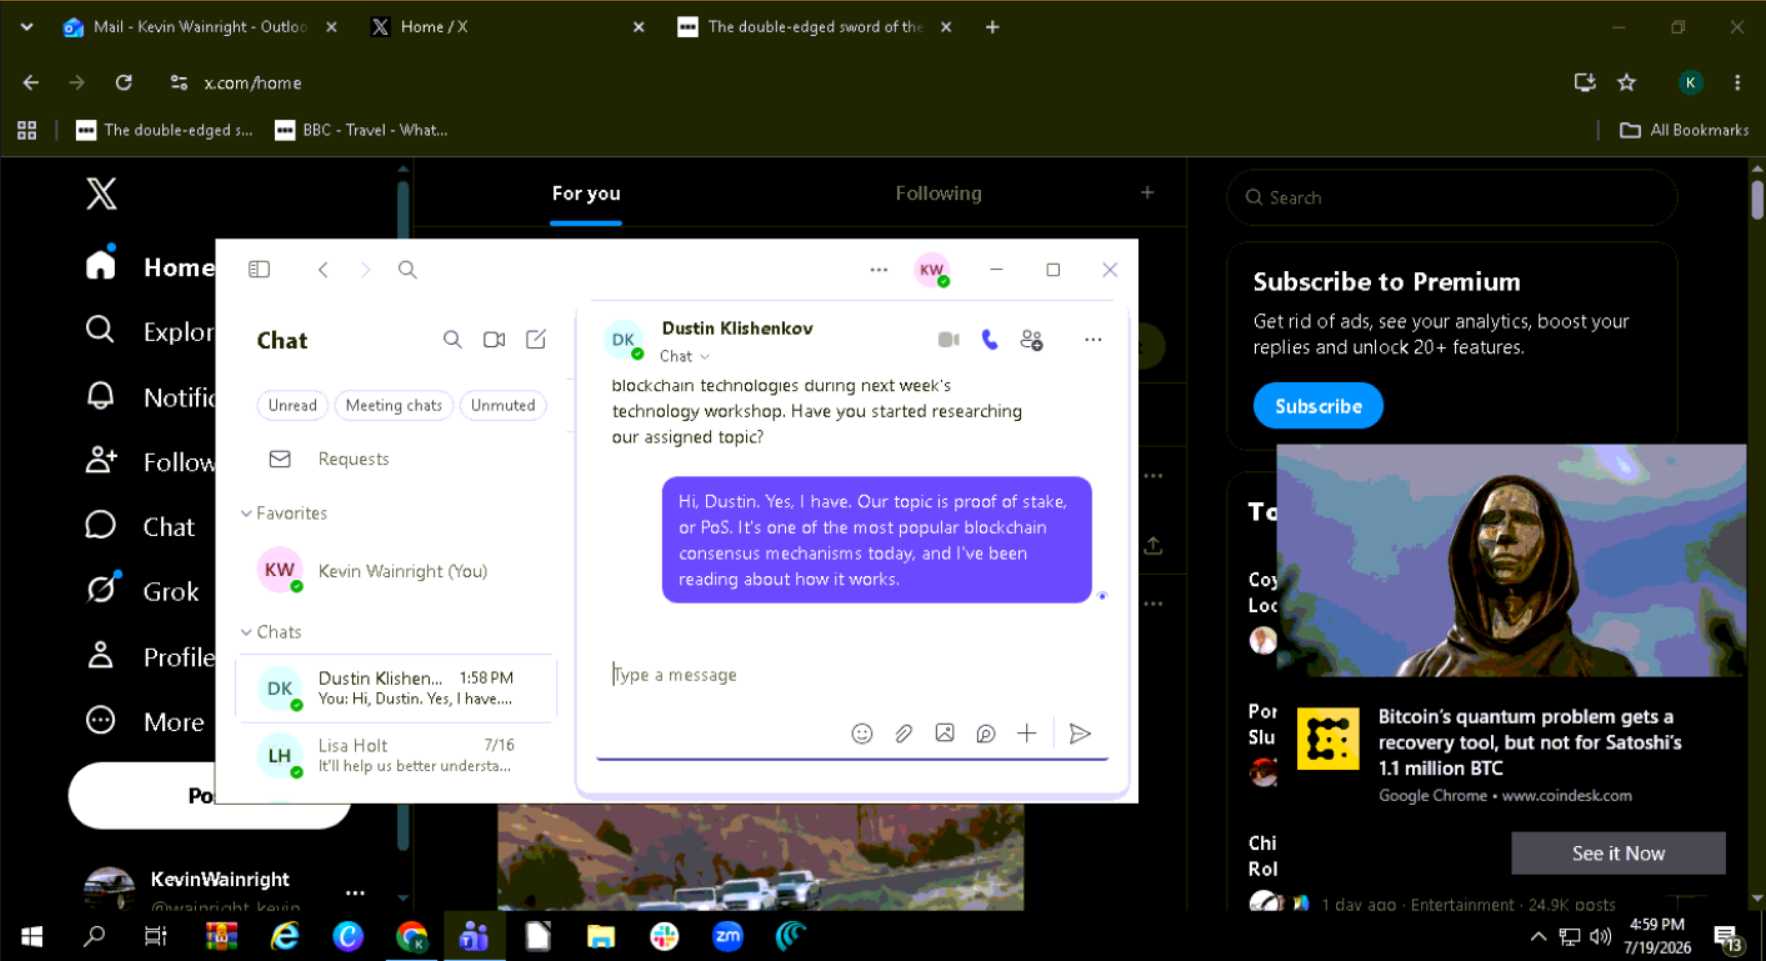Add people to the Dustin chat
Screen dimensions: 1766x961
coord(1031,340)
